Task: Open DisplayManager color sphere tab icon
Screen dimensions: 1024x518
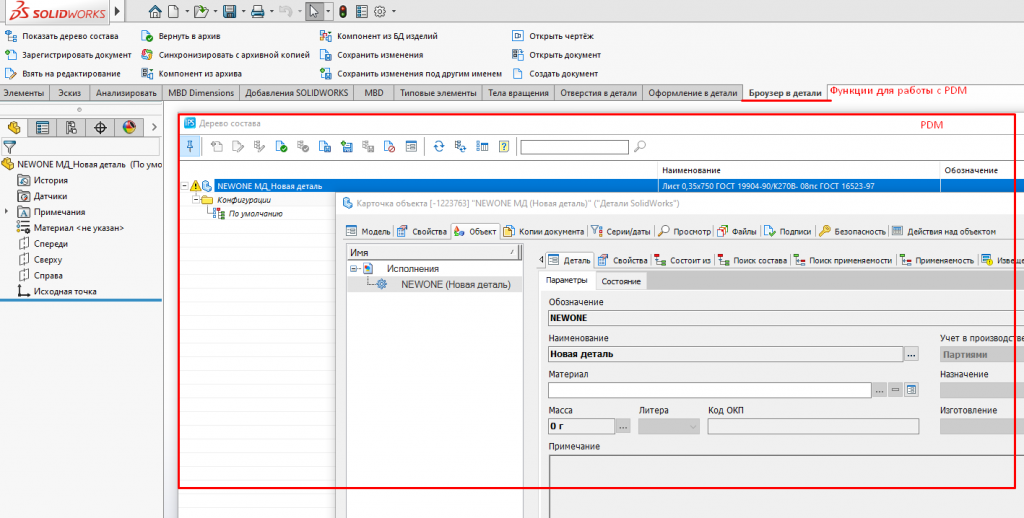Action: (129, 127)
